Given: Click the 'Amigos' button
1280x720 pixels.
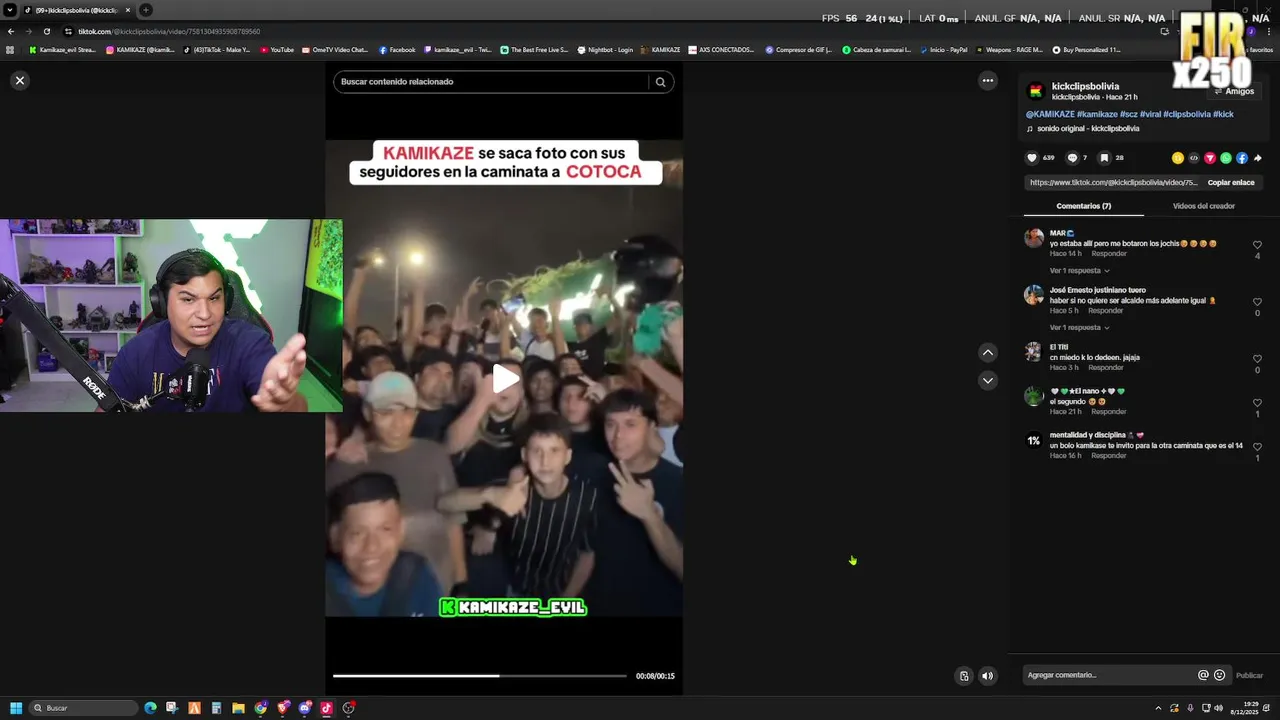Looking at the screenshot, I should 1234,91.
